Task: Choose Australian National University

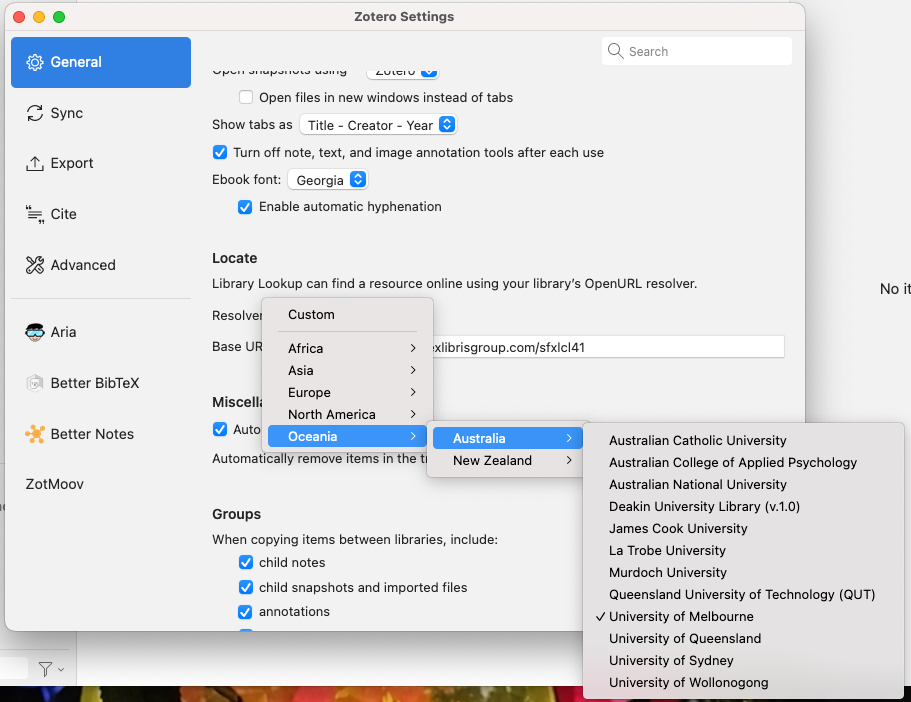Action: pos(744,485)
